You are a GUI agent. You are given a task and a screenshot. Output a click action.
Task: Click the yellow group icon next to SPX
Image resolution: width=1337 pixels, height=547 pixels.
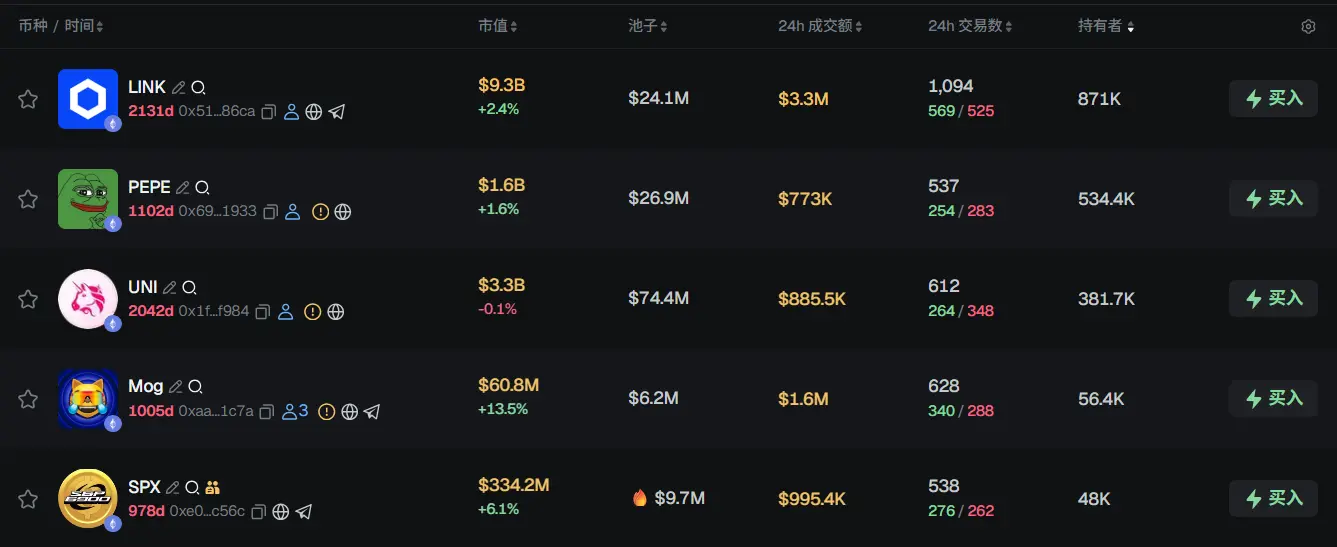pos(212,487)
